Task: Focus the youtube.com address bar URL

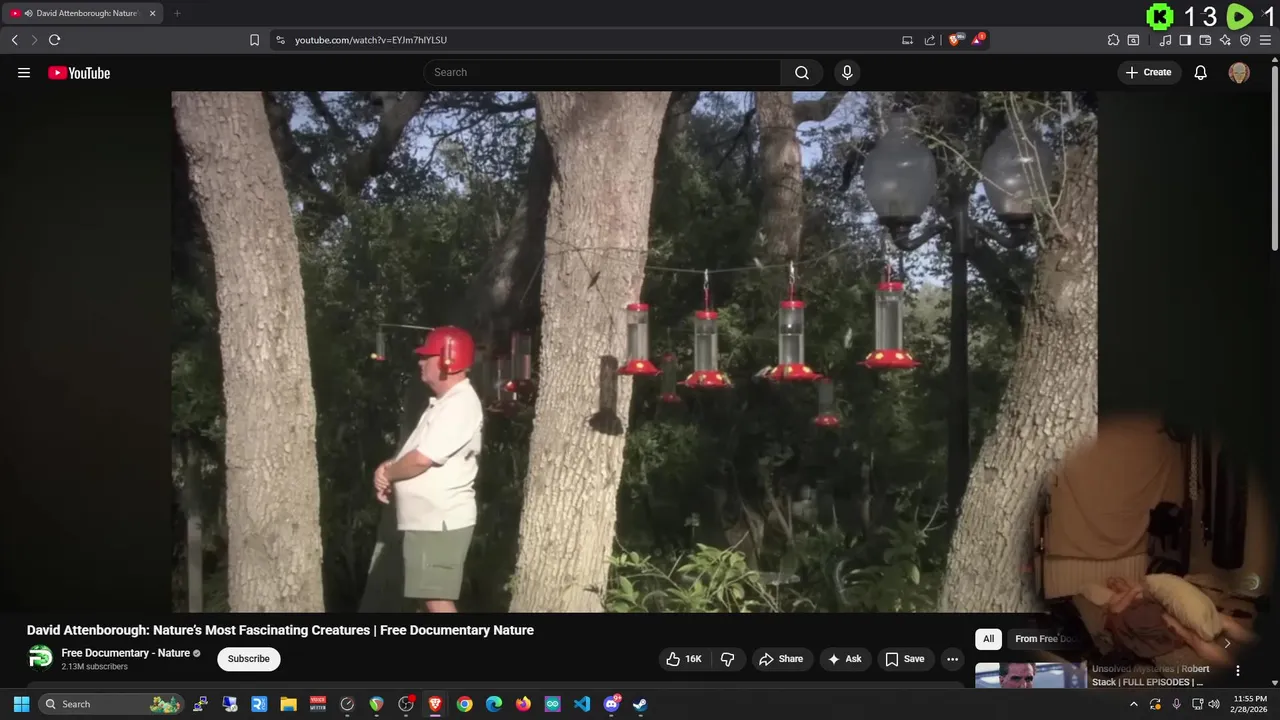Action: click(371, 40)
